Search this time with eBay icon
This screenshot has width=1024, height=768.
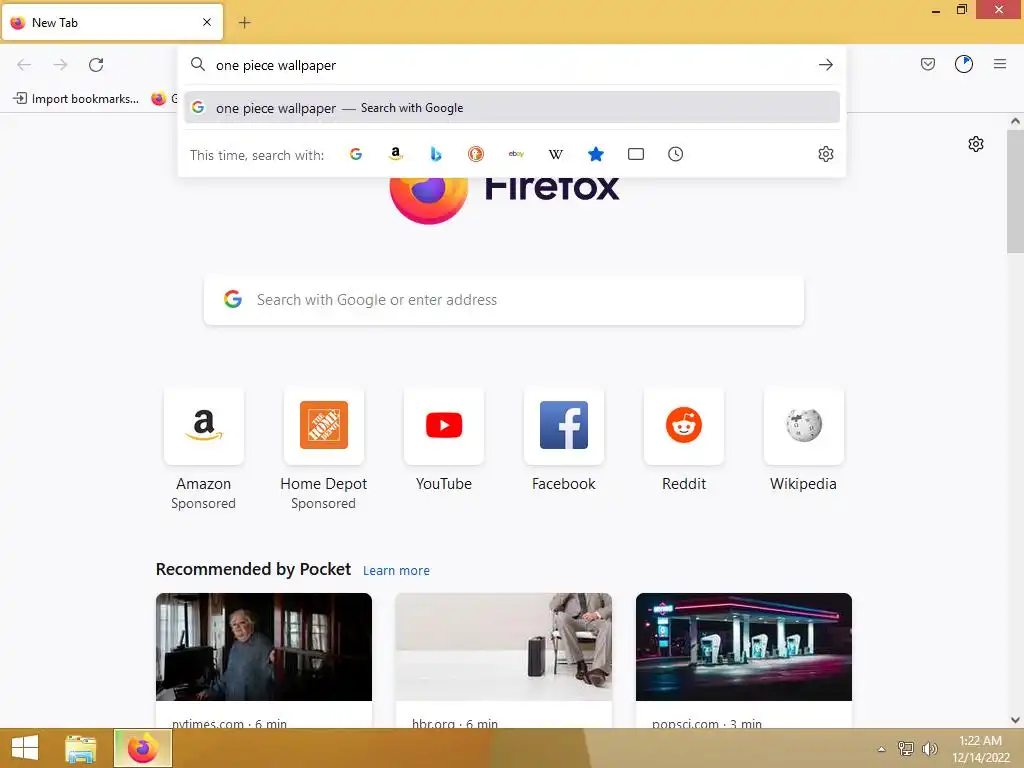pos(516,154)
